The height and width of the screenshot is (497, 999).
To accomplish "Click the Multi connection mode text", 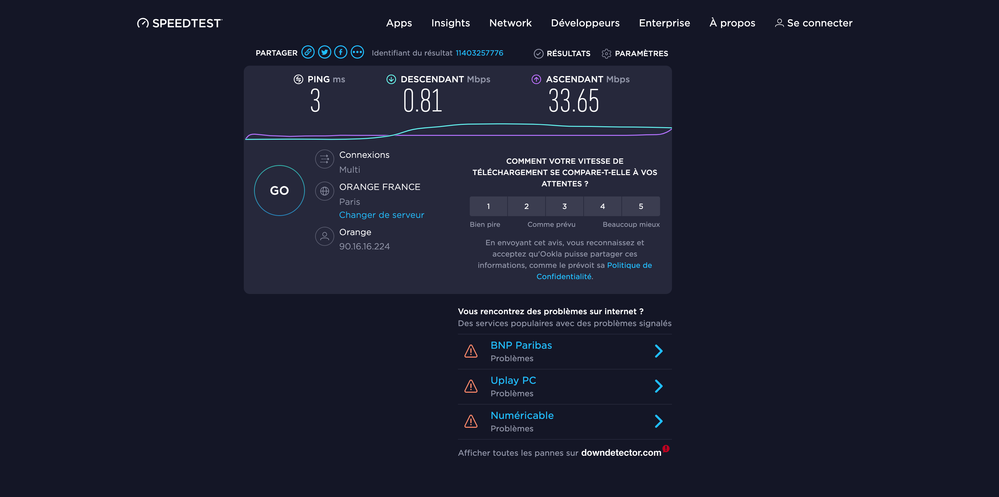I will coord(350,169).
